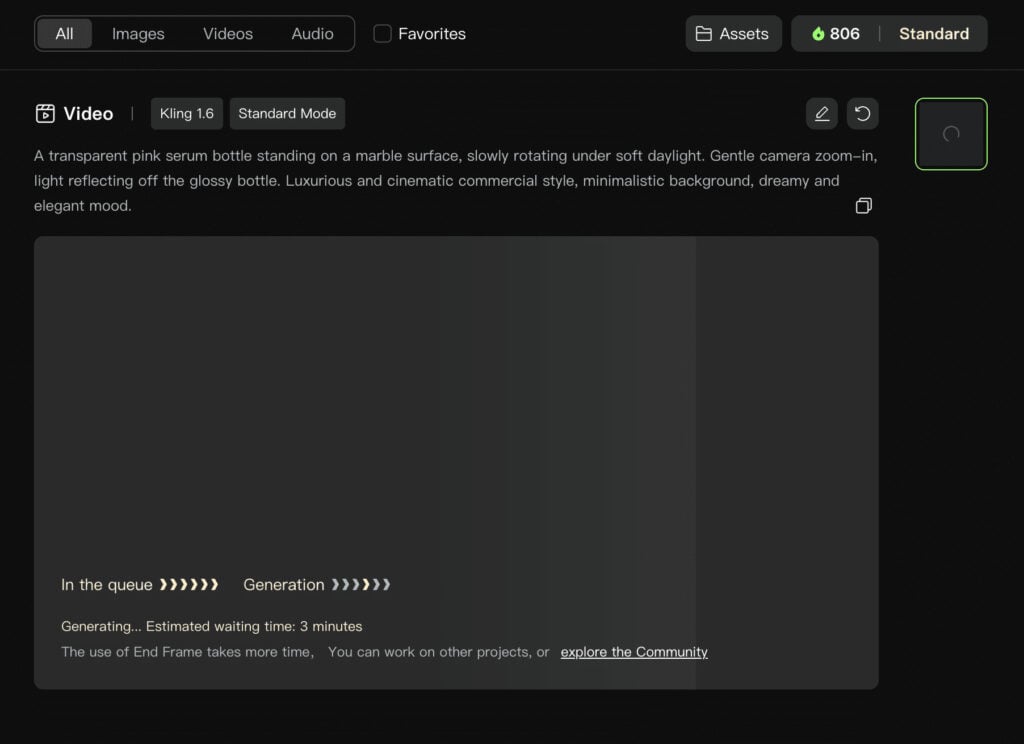This screenshot has width=1024, height=744.
Task: Click the Video clip icon
Action: pyautogui.click(x=45, y=114)
